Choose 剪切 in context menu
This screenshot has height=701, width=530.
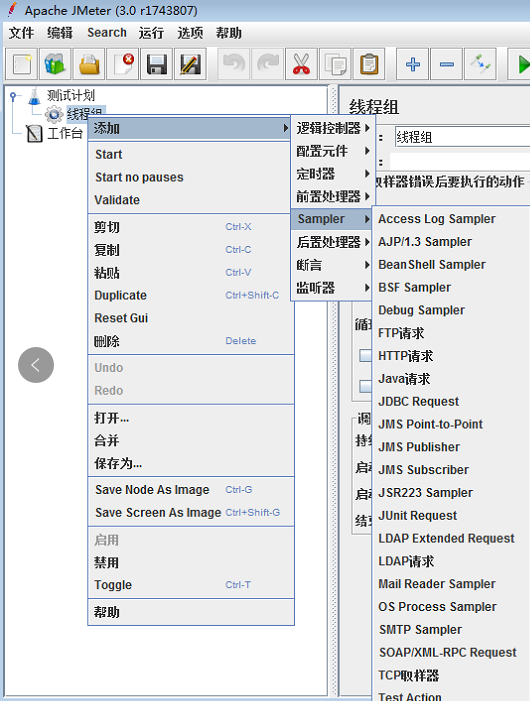pyautogui.click(x=191, y=227)
